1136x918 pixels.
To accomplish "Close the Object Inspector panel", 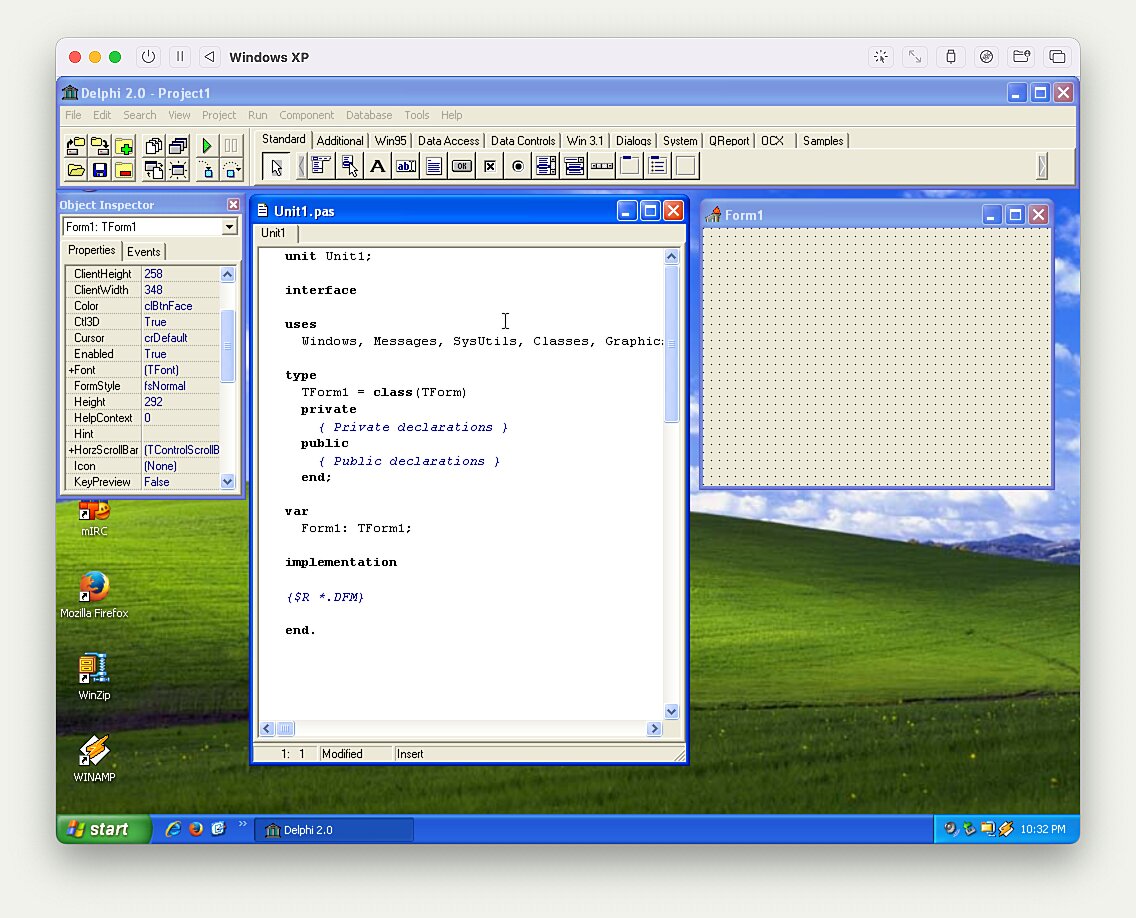I will (x=233, y=205).
